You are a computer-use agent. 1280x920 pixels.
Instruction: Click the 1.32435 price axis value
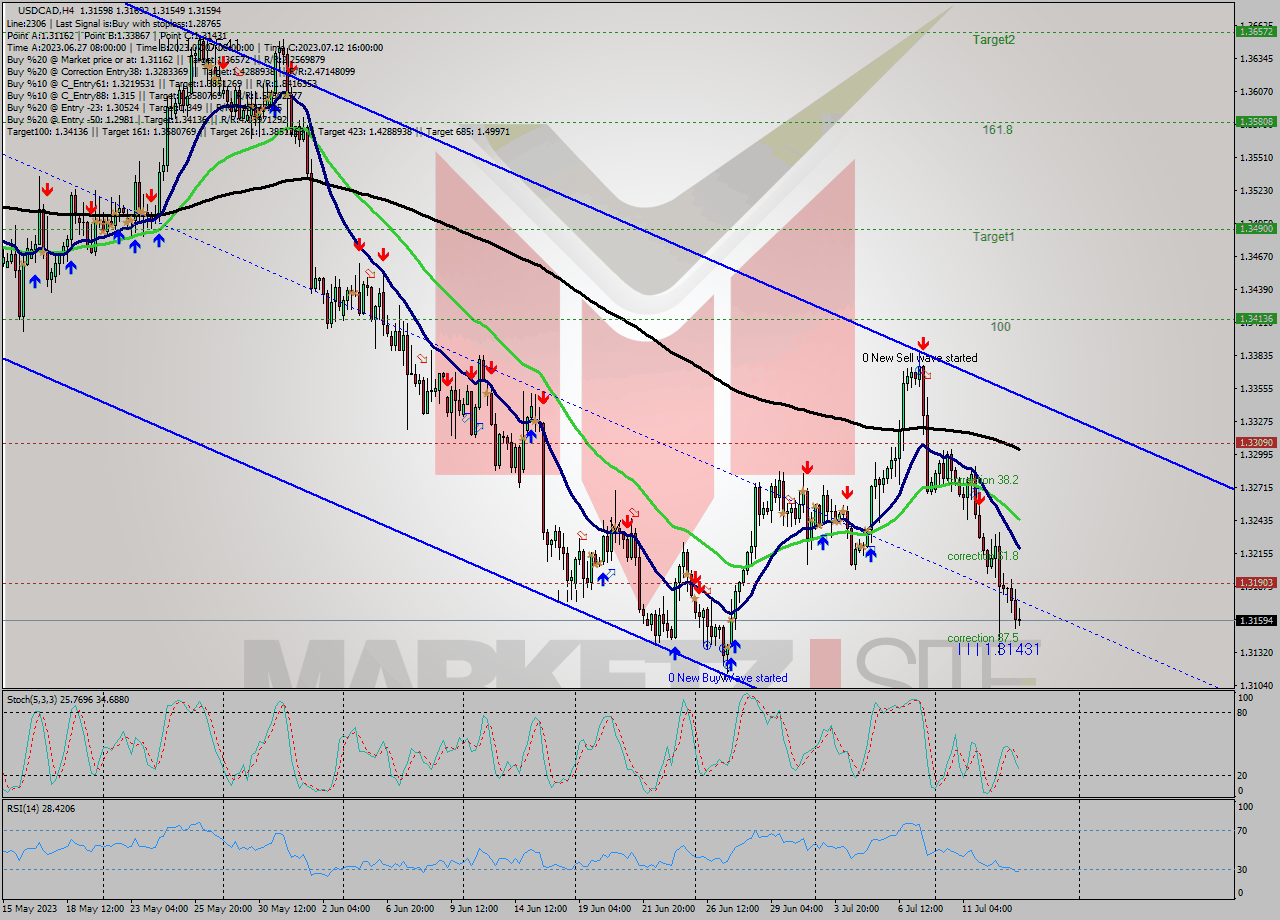point(1256,521)
